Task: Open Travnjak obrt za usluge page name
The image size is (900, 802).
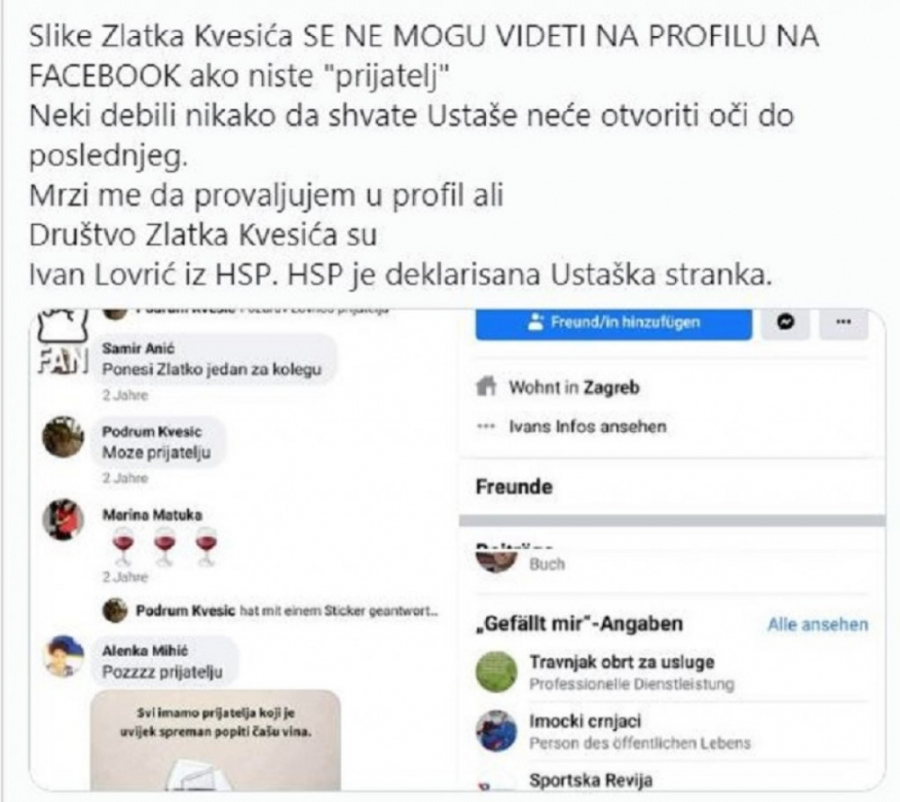Action: tap(622, 662)
